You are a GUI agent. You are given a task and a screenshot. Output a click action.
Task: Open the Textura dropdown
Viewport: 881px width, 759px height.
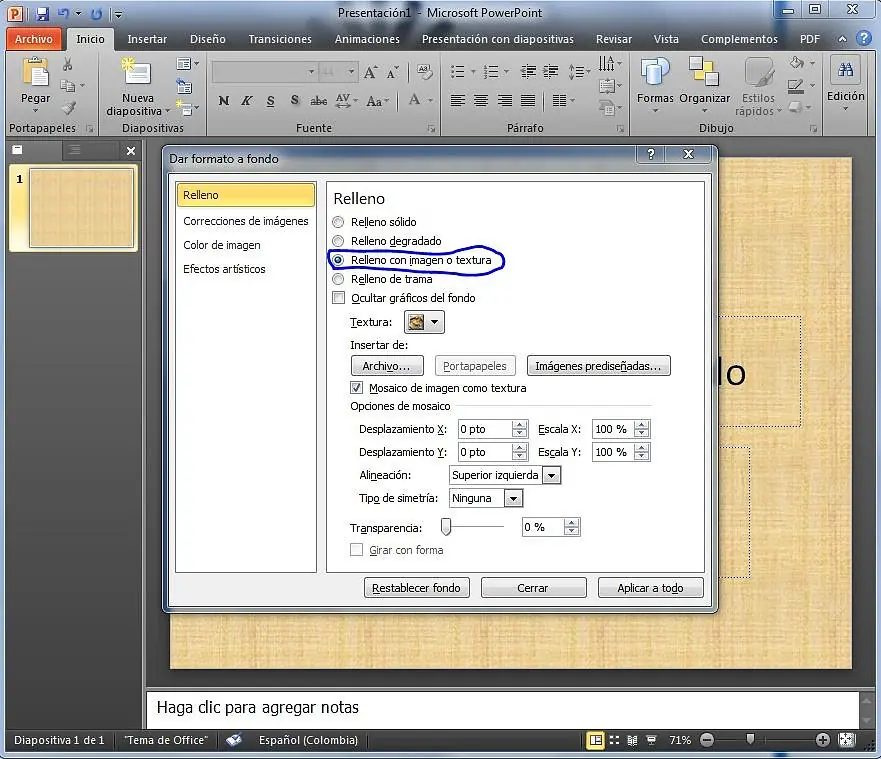coord(424,322)
